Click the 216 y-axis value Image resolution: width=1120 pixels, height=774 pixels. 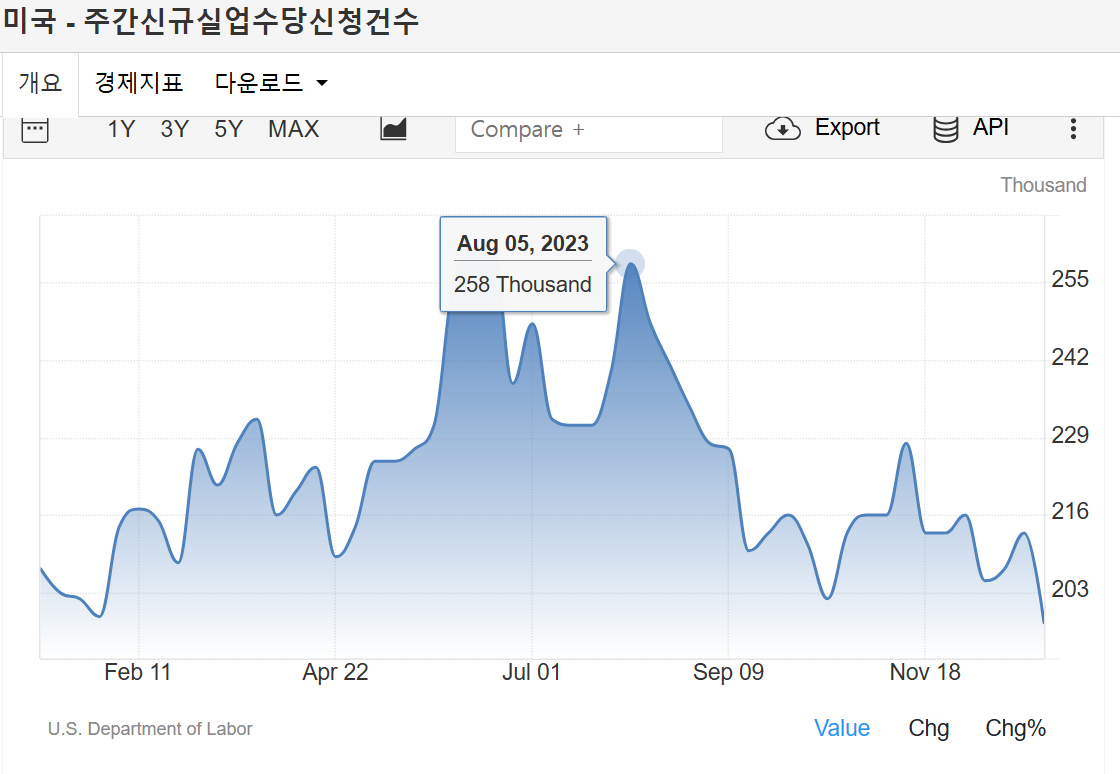[x=1070, y=511]
